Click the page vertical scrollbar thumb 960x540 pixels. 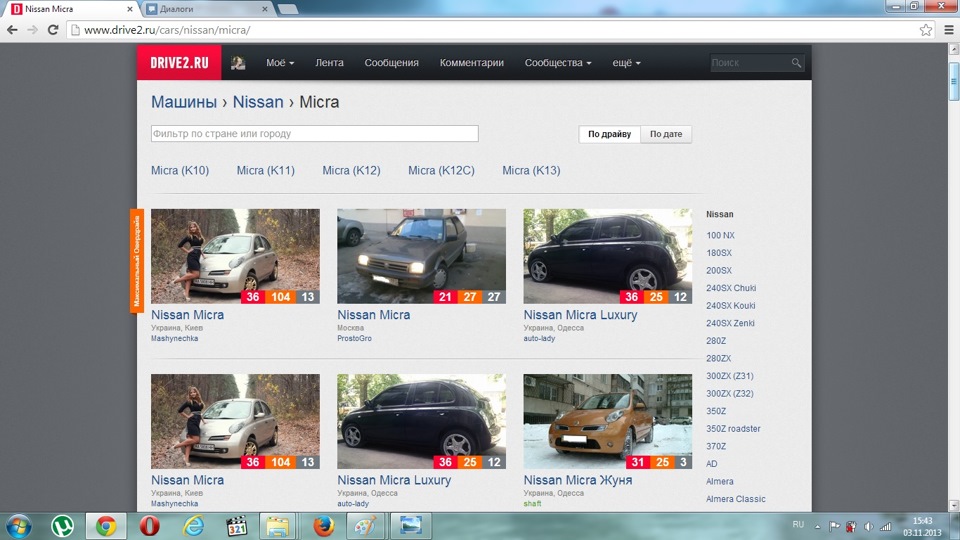953,81
